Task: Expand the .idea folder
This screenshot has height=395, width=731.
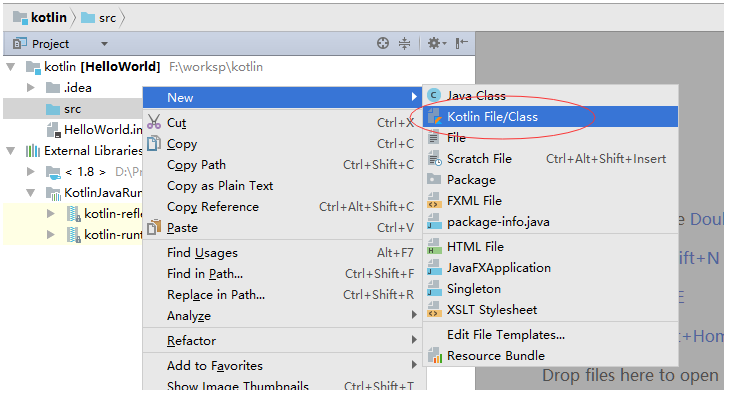Action: 31,88
